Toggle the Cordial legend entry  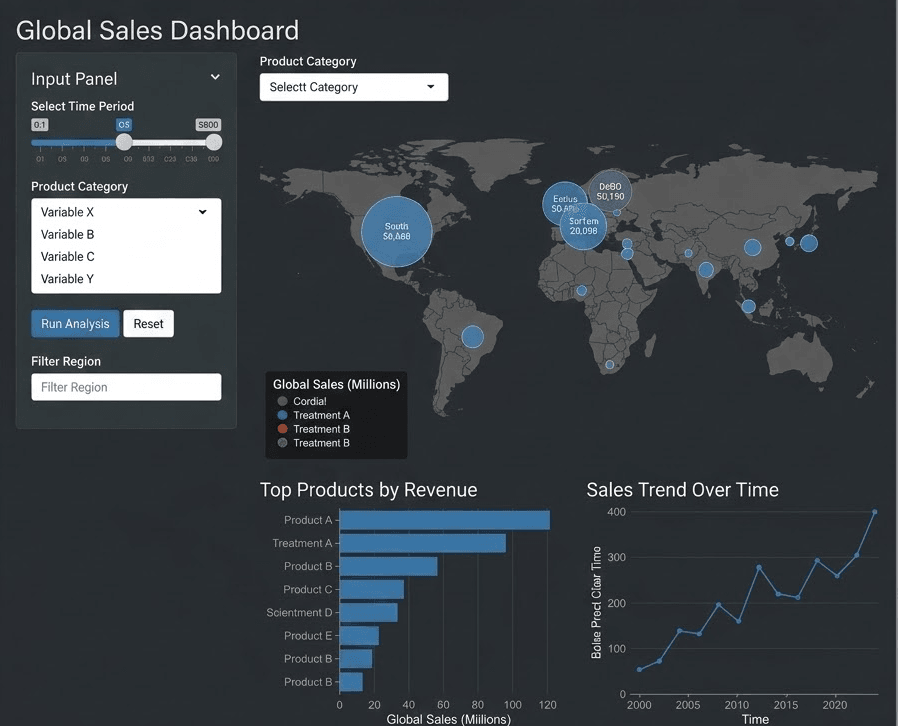pos(306,400)
